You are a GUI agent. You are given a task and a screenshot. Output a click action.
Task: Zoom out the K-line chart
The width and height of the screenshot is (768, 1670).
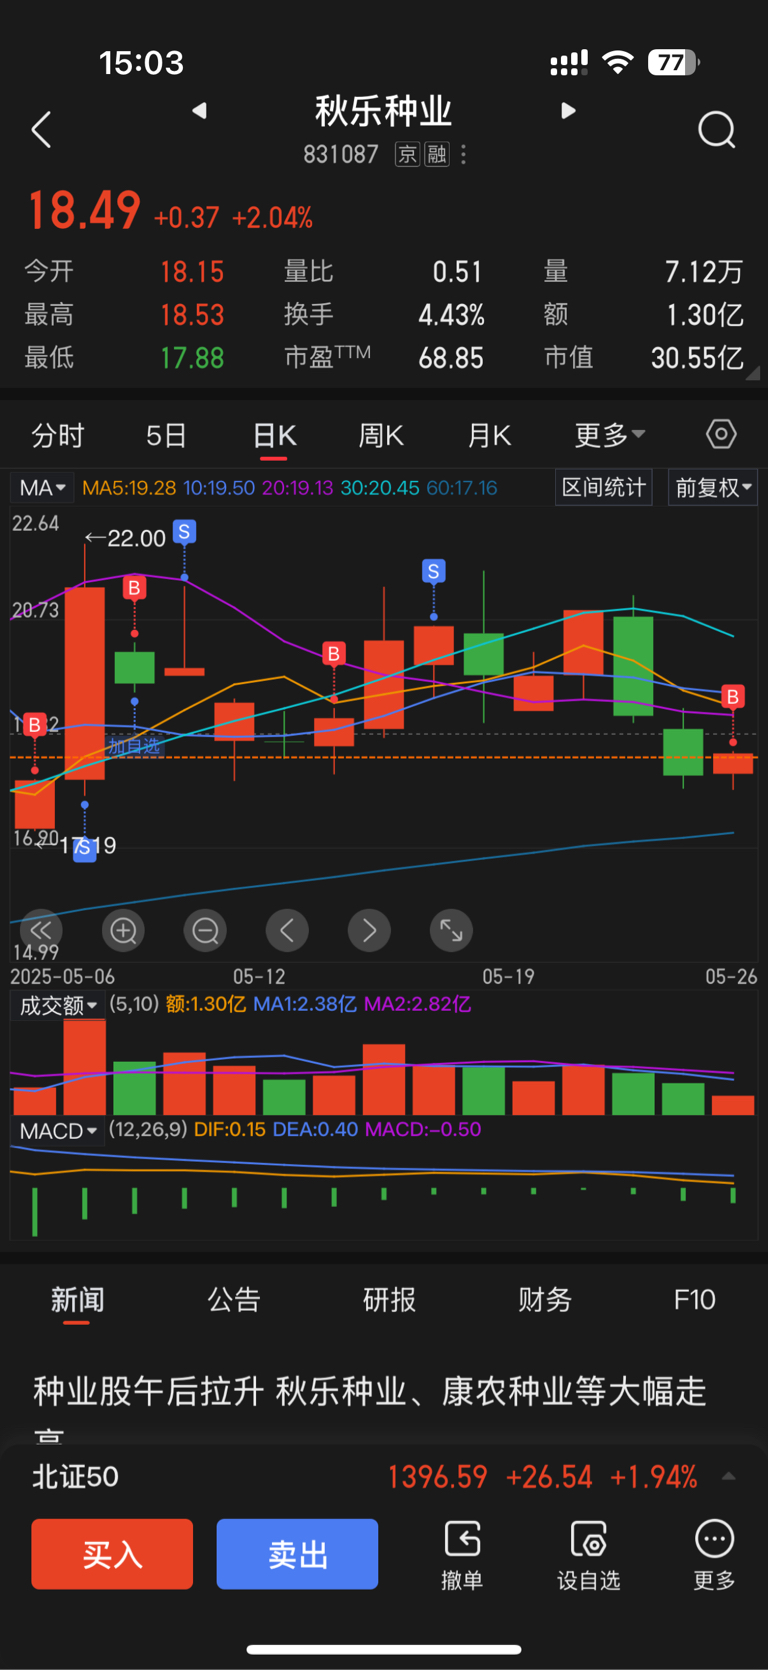pos(205,931)
